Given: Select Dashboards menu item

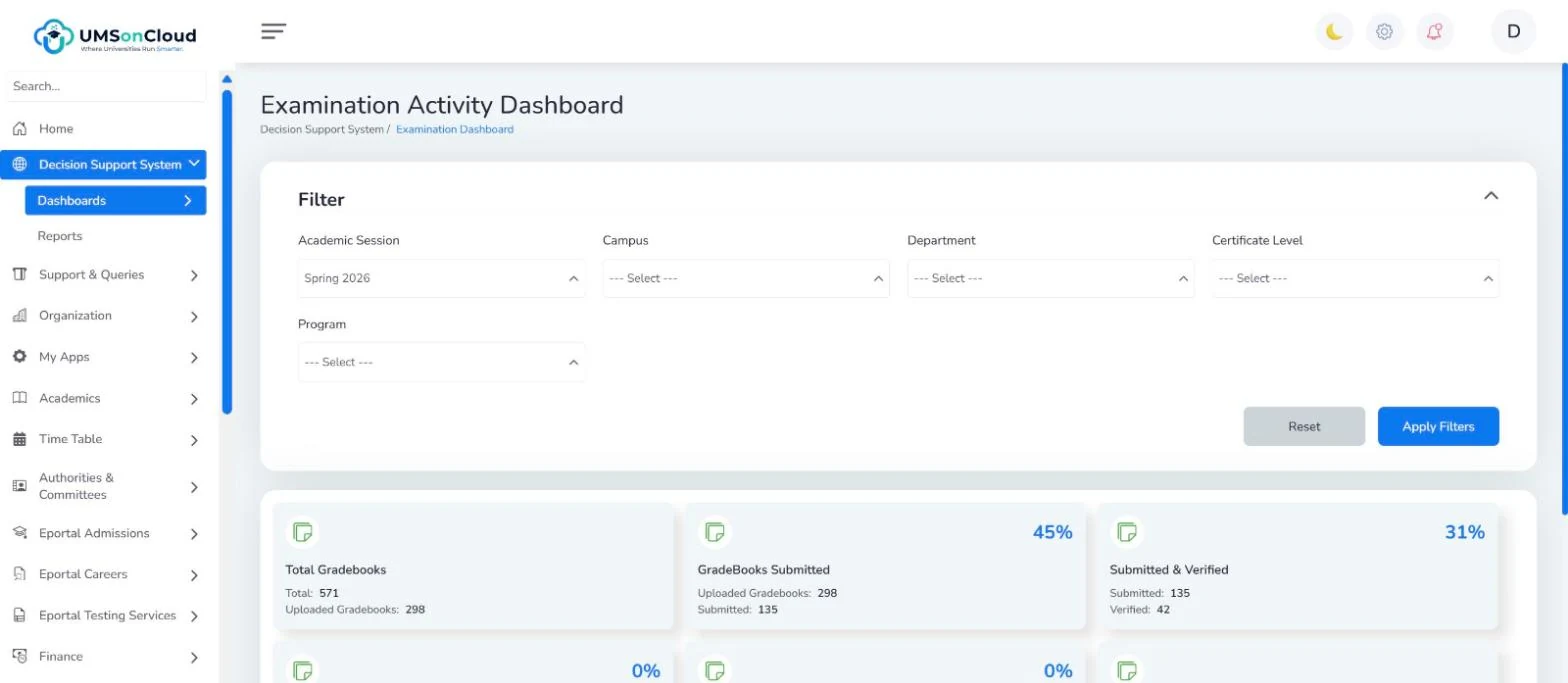Looking at the screenshot, I should [116, 201].
